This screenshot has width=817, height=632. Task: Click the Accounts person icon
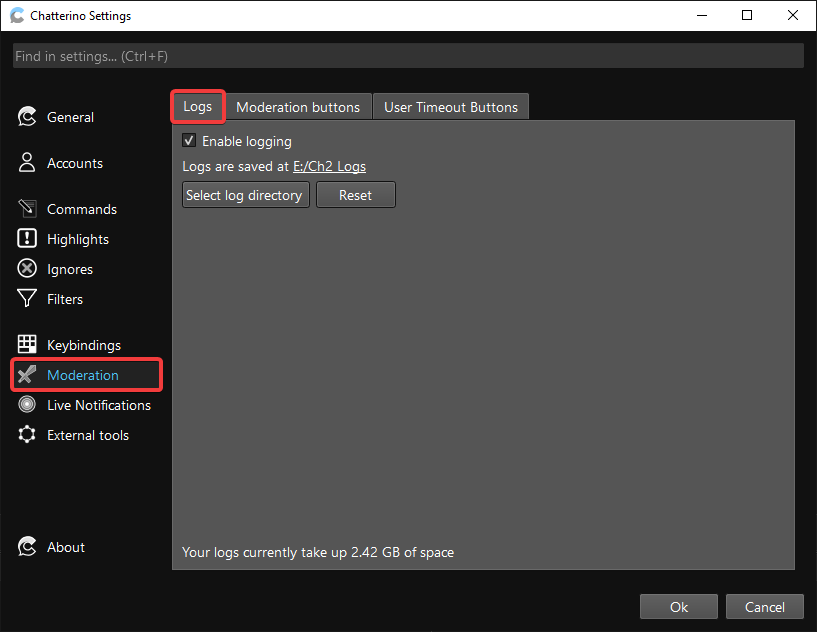point(27,163)
